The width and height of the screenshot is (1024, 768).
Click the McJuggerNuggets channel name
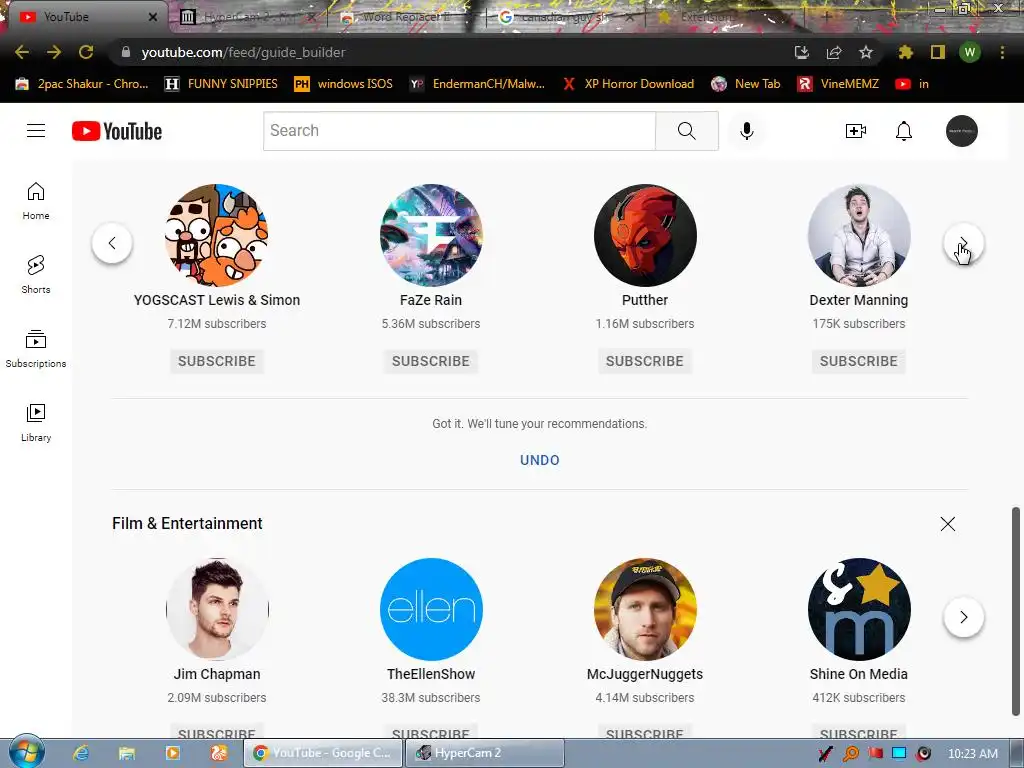click(645, 674)
